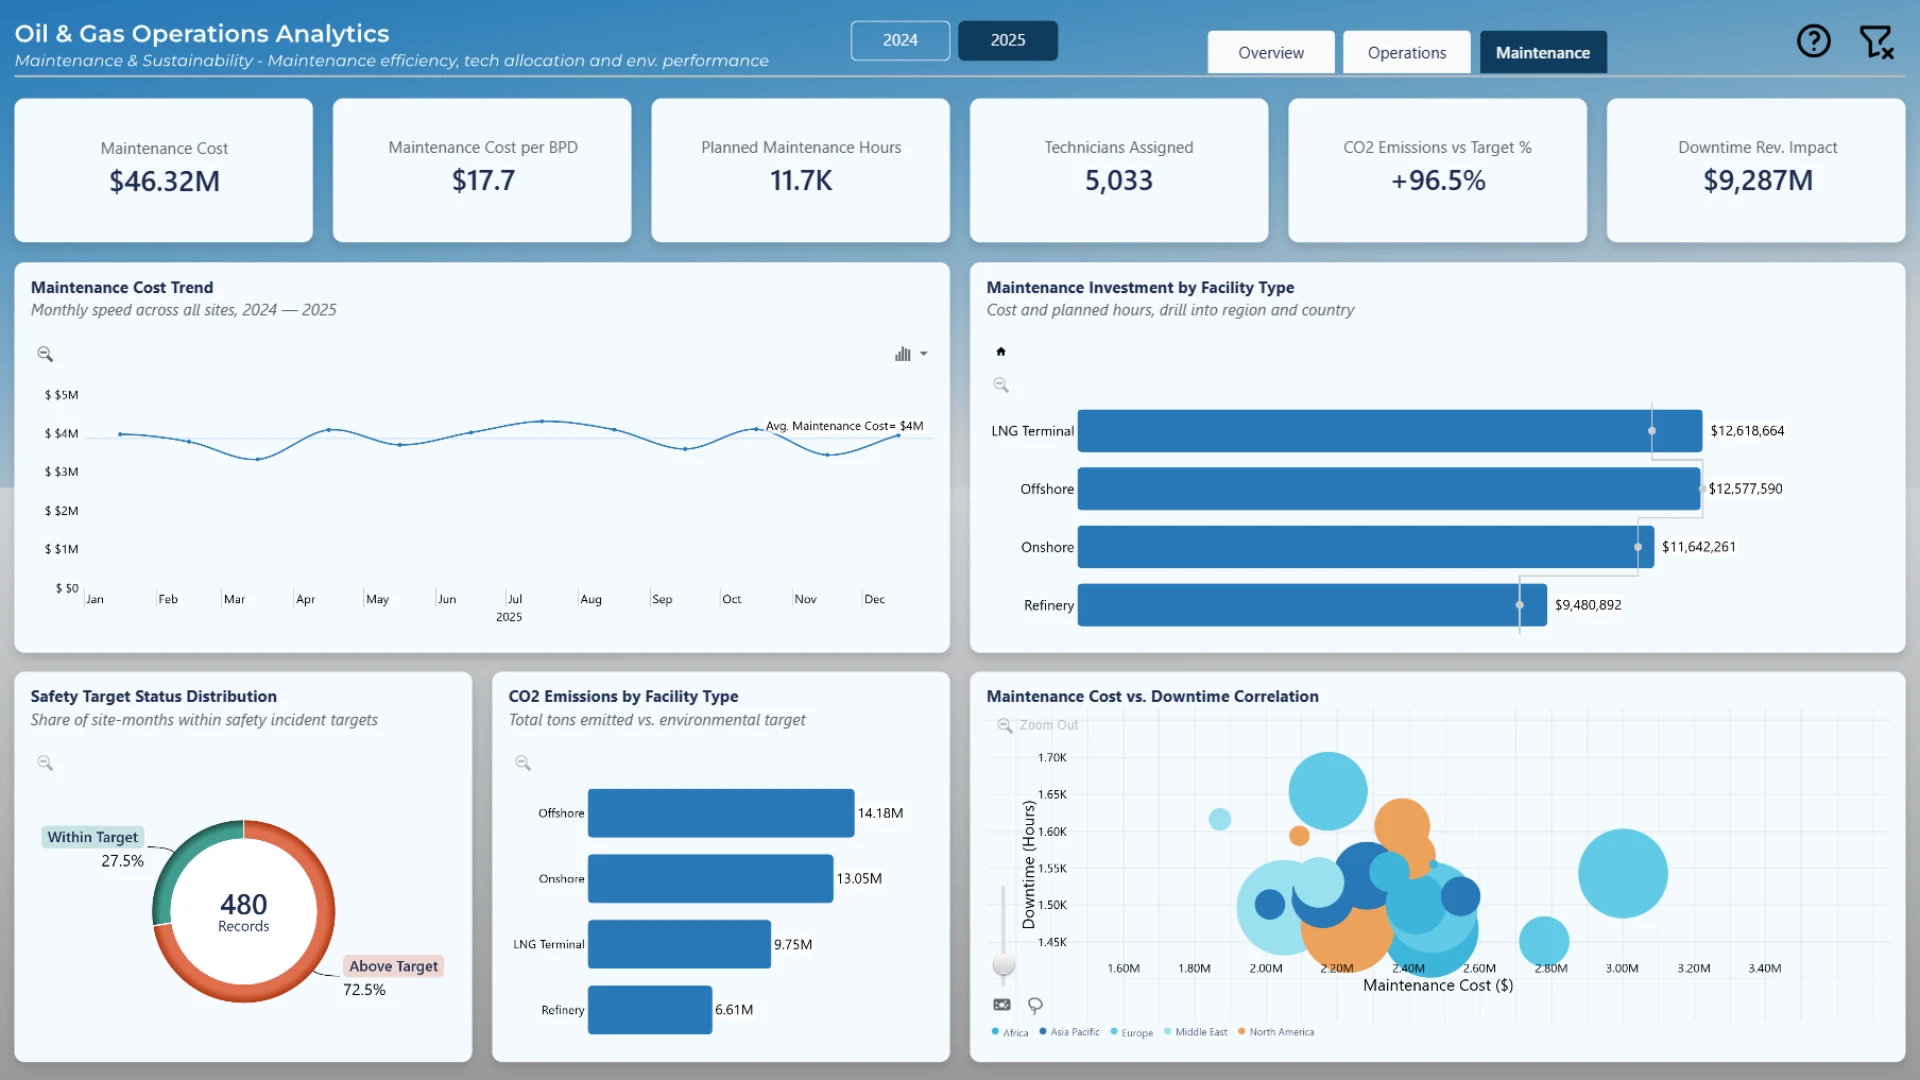Clear all filters with funnel icon
1920x1080 pixels.
1876,42
